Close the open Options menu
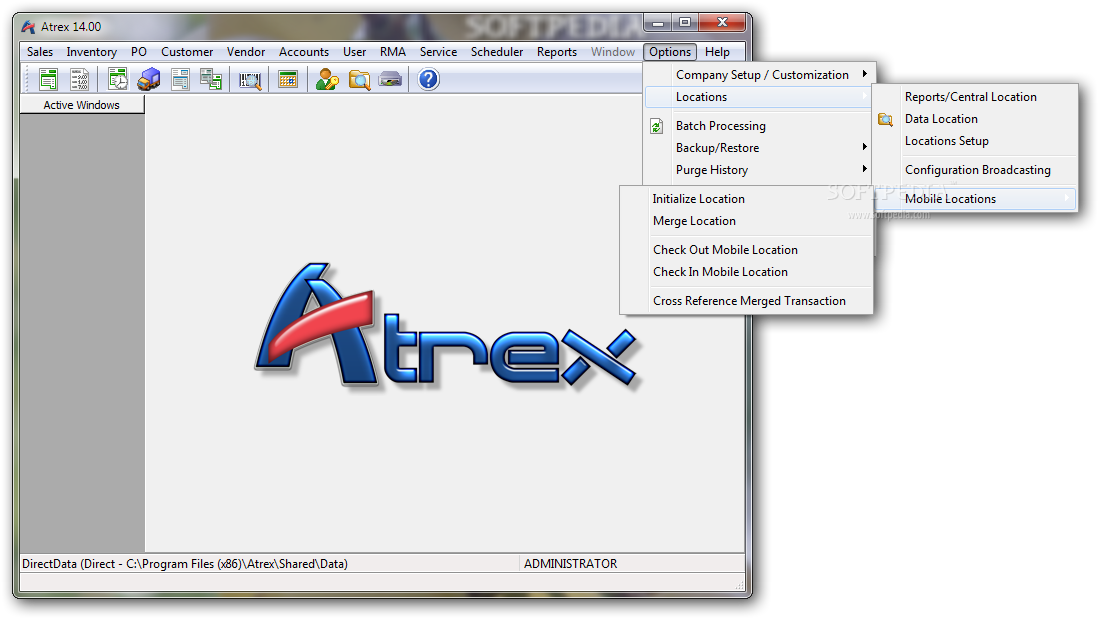 pos(670,52)
